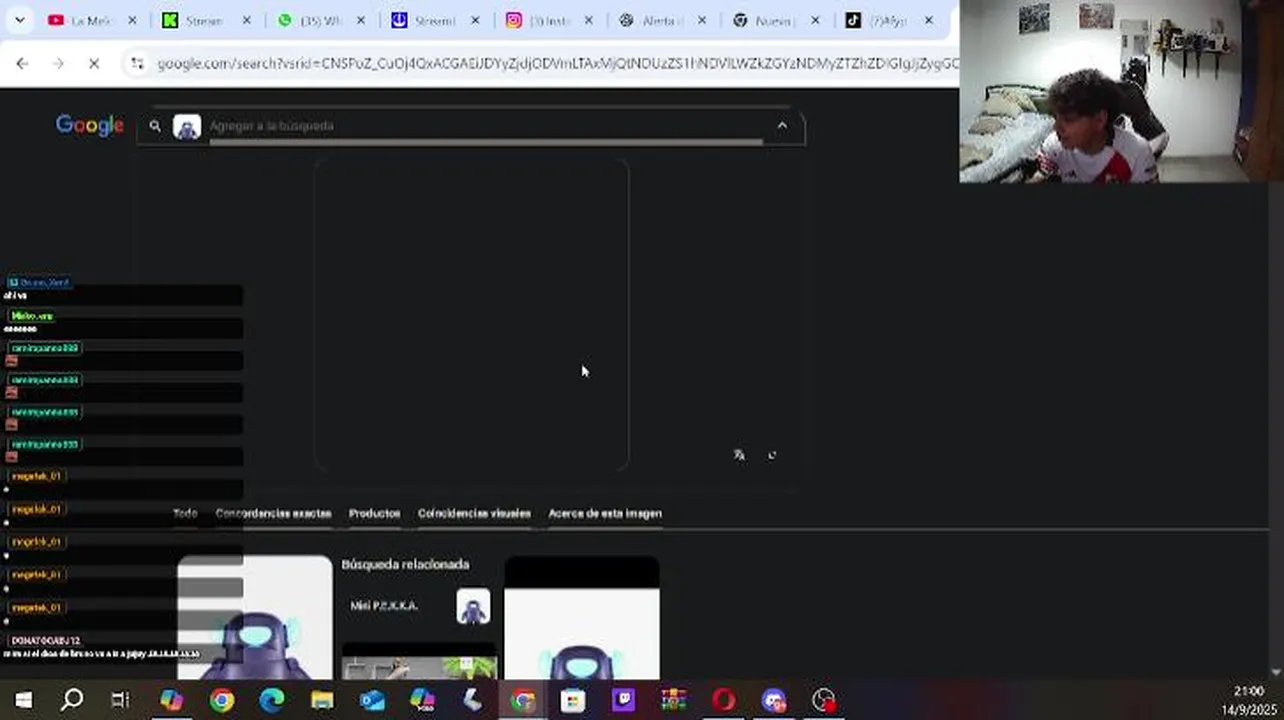1284x720 pixels.
Task: Click the webcam overlay video feed
Action: (1121, 91)
